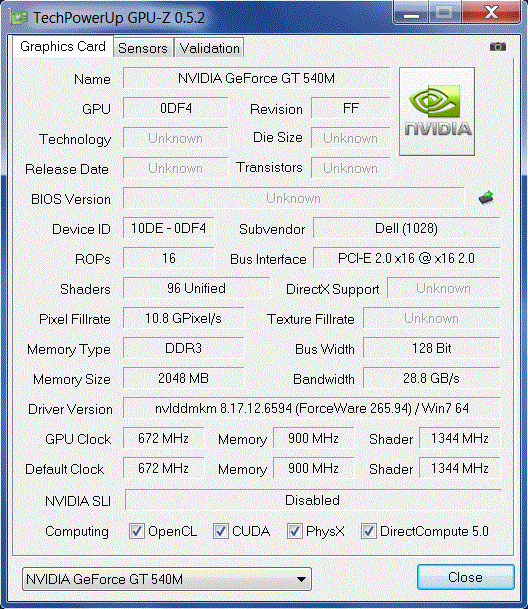Toggle the PhysX checkbox
The width and height of the screenshot is (528, 609).
(294, 531)
